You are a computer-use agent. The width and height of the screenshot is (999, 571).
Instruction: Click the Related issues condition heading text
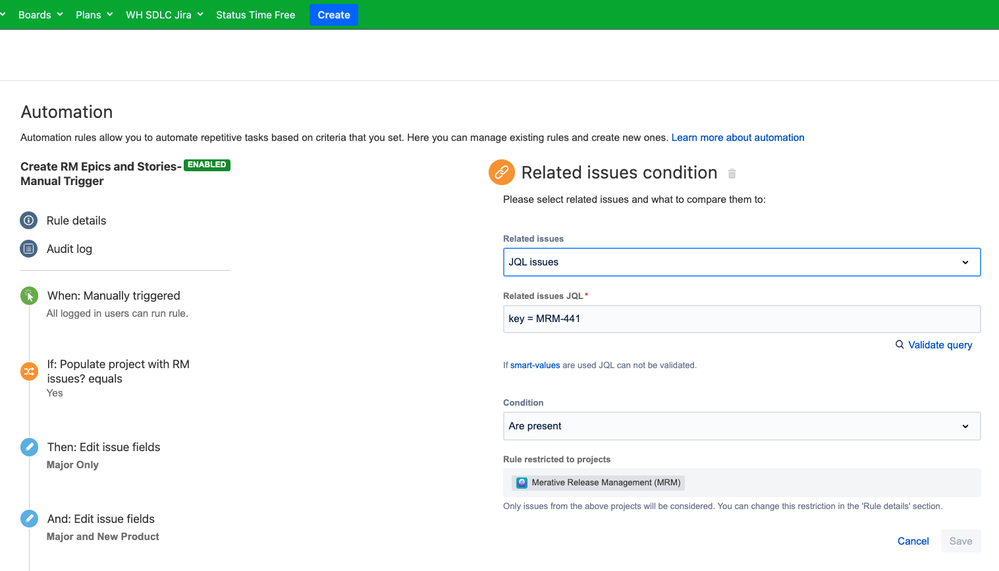point(619,173)
